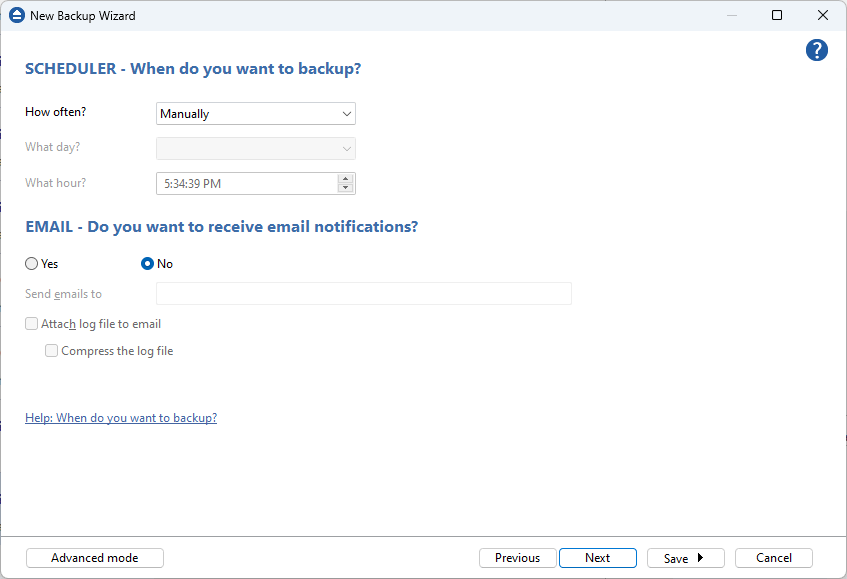Image resolution: width=847 pixels, height=579 pixels.
Task: Click the spinner down arrow for hour
Action: click(x=345, y=188)
